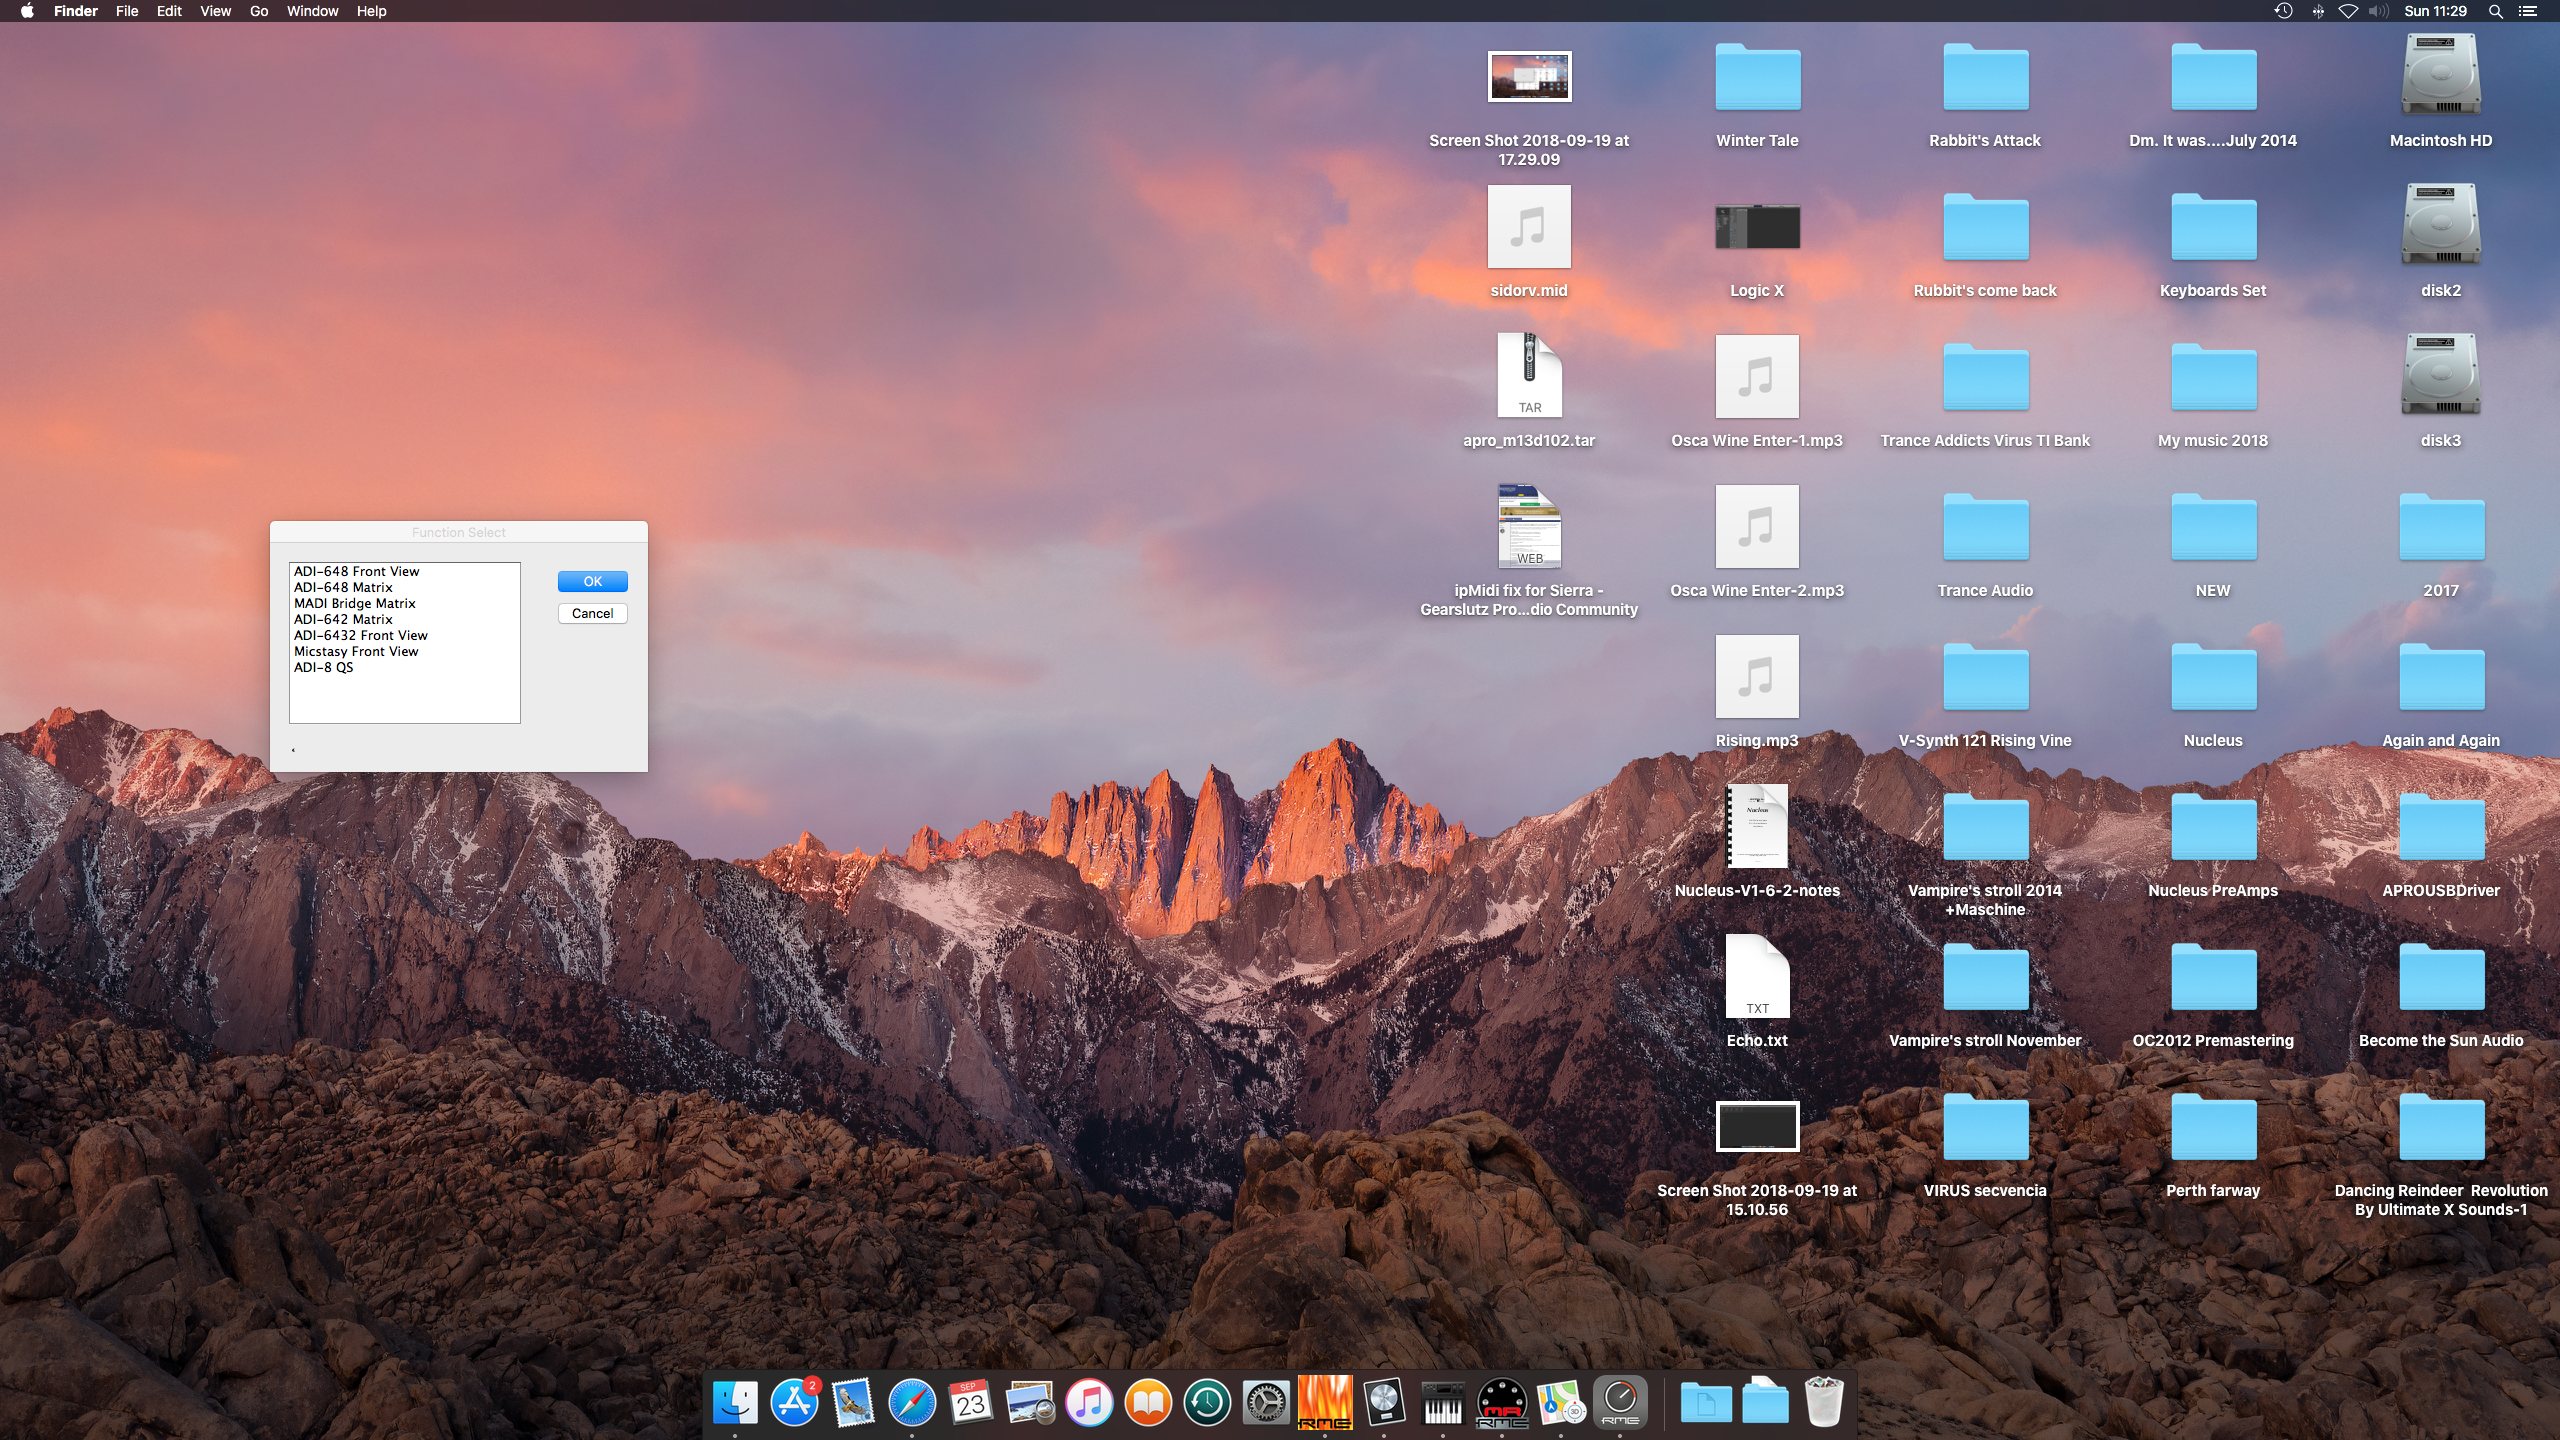2560x1440 pixels.
Task: Select ADI-648 Front View in list
Action: tap(357, 571)
